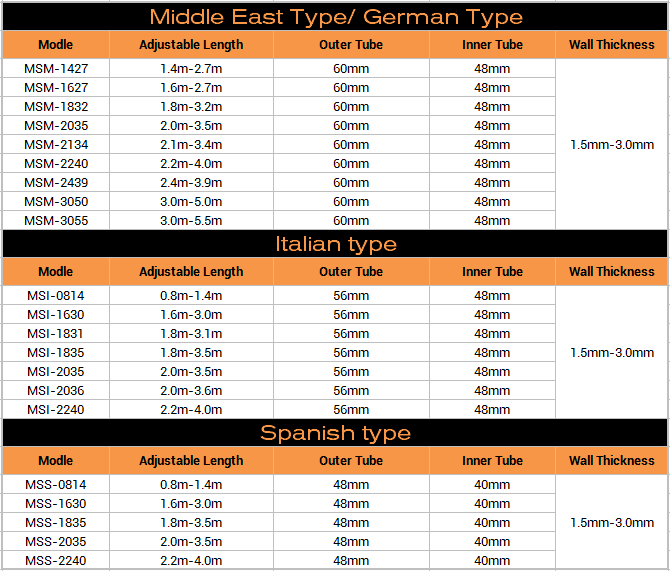670x571 pixels.
Task: Select the MSI-0814 model cell
Action: pyautogui.click(x=56, y=296)
